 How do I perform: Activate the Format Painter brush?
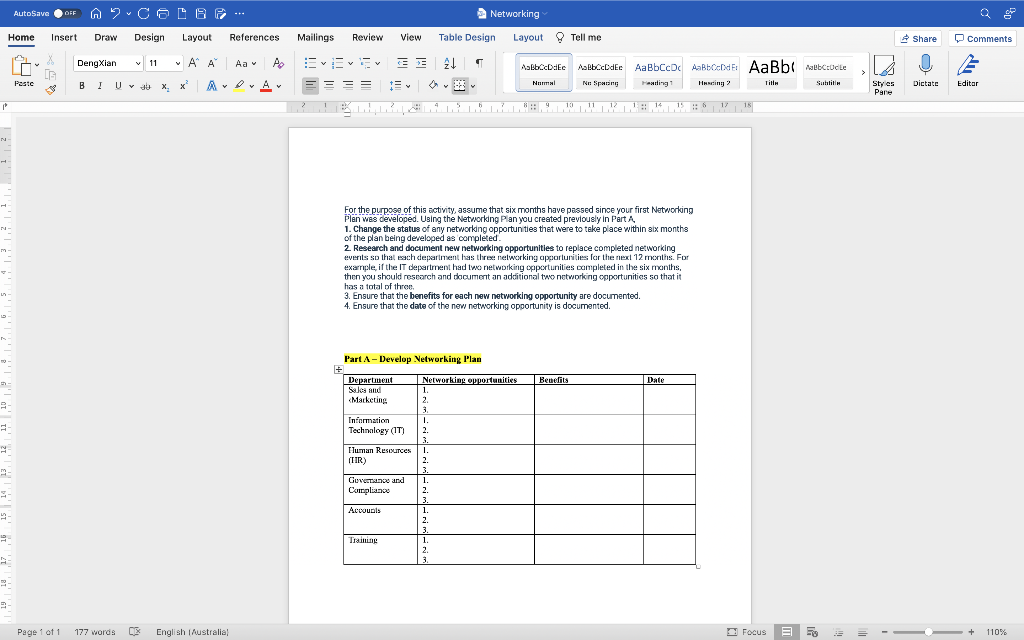coord(51,89)
